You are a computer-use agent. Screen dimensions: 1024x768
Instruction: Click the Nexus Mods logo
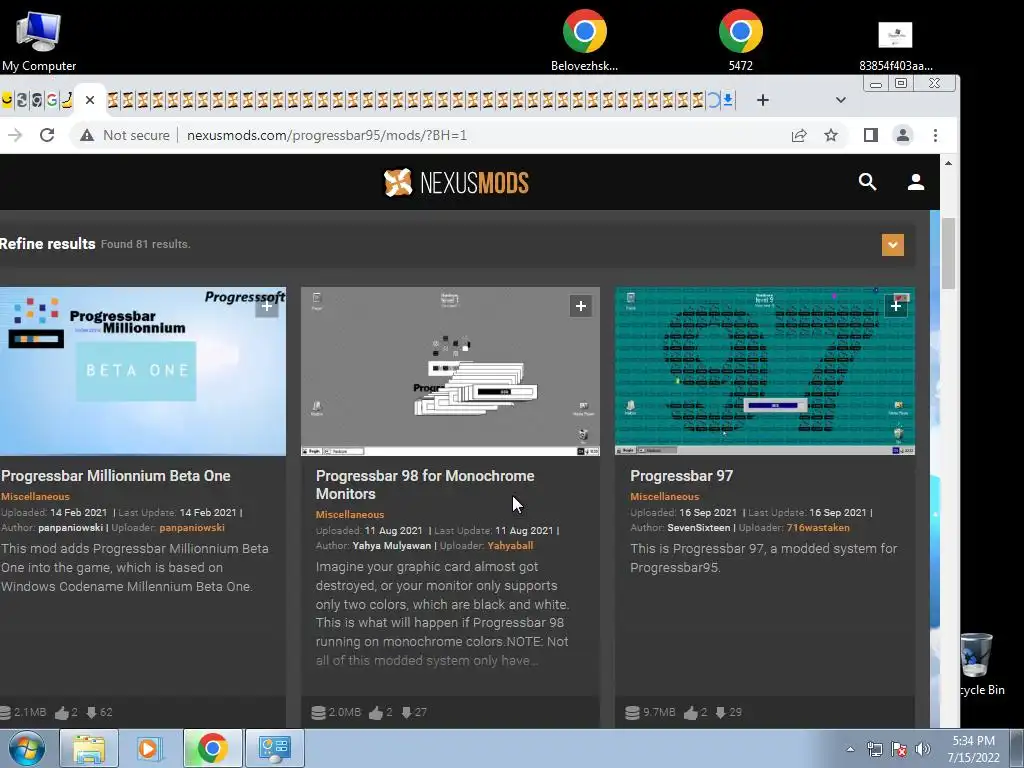[456, 182]
